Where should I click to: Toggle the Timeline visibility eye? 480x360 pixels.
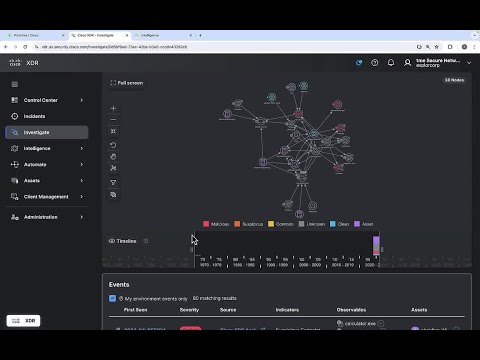[x=112, y=241]
